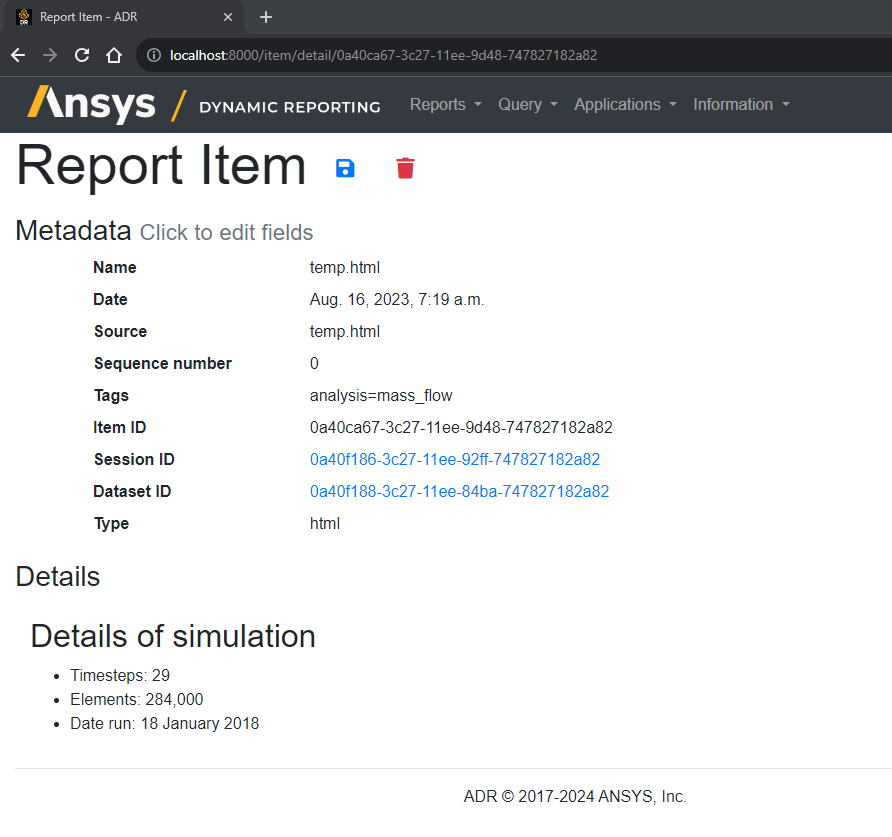Click the Dynamic Reporting brand text
Viewport: 892px width, 837px height.
(x=290, y=107)
